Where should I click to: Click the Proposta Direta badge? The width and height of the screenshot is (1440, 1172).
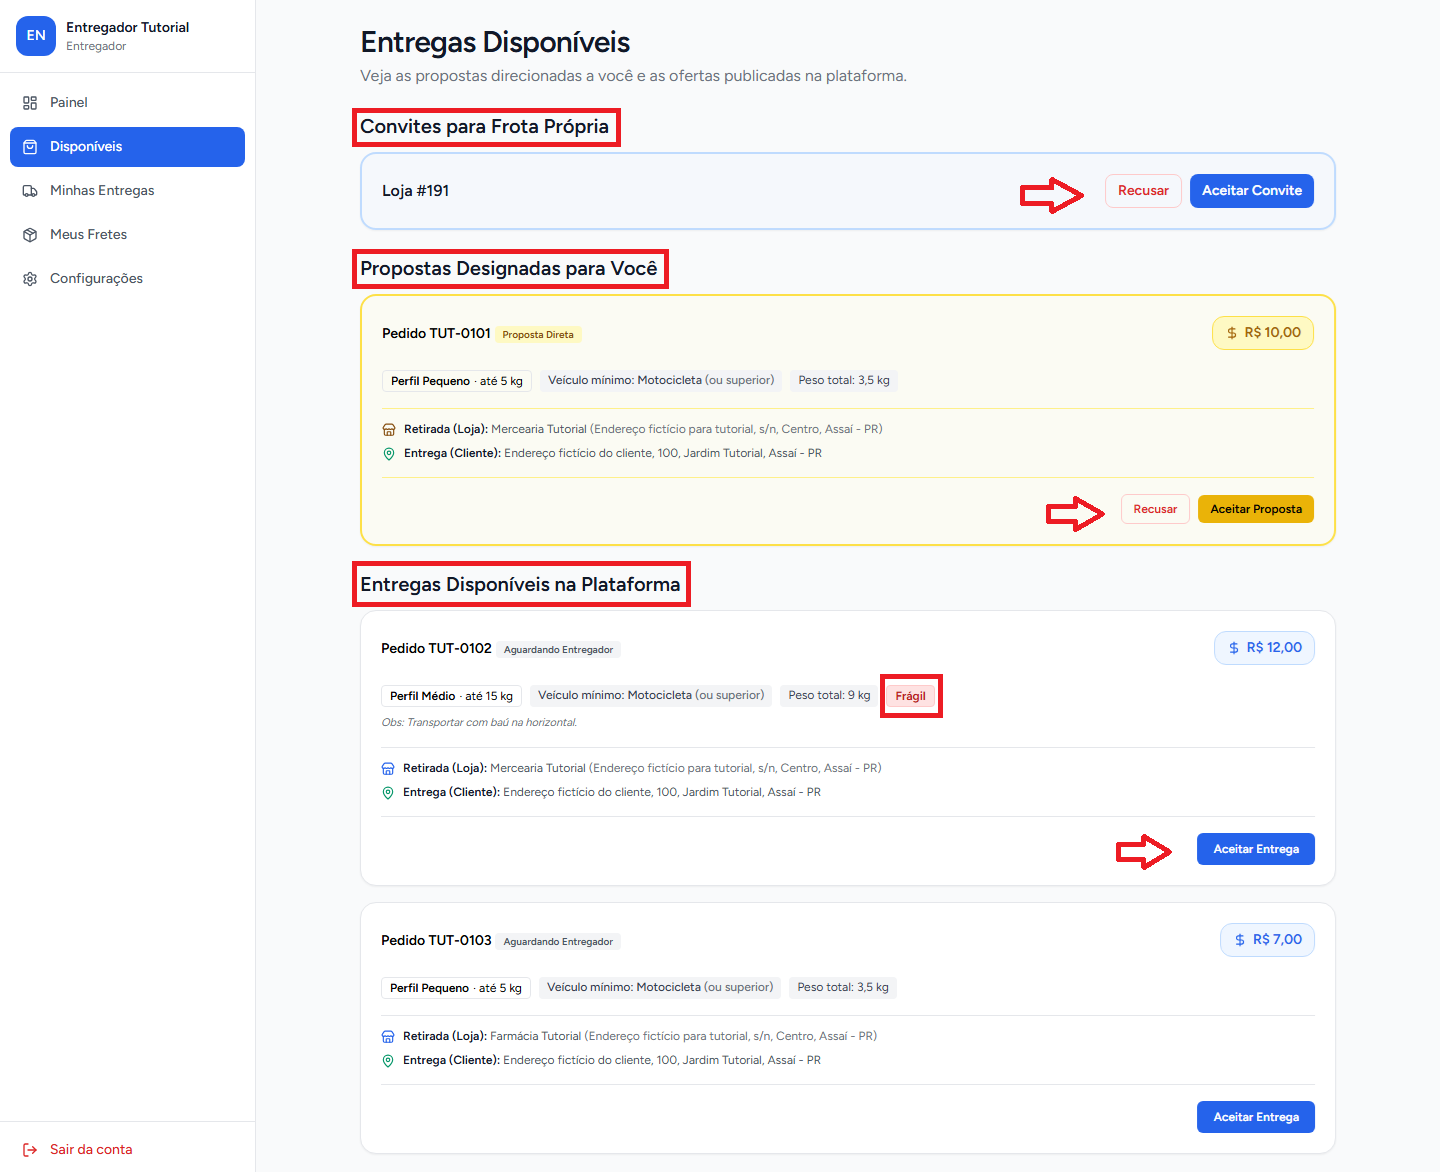point(538,335)
